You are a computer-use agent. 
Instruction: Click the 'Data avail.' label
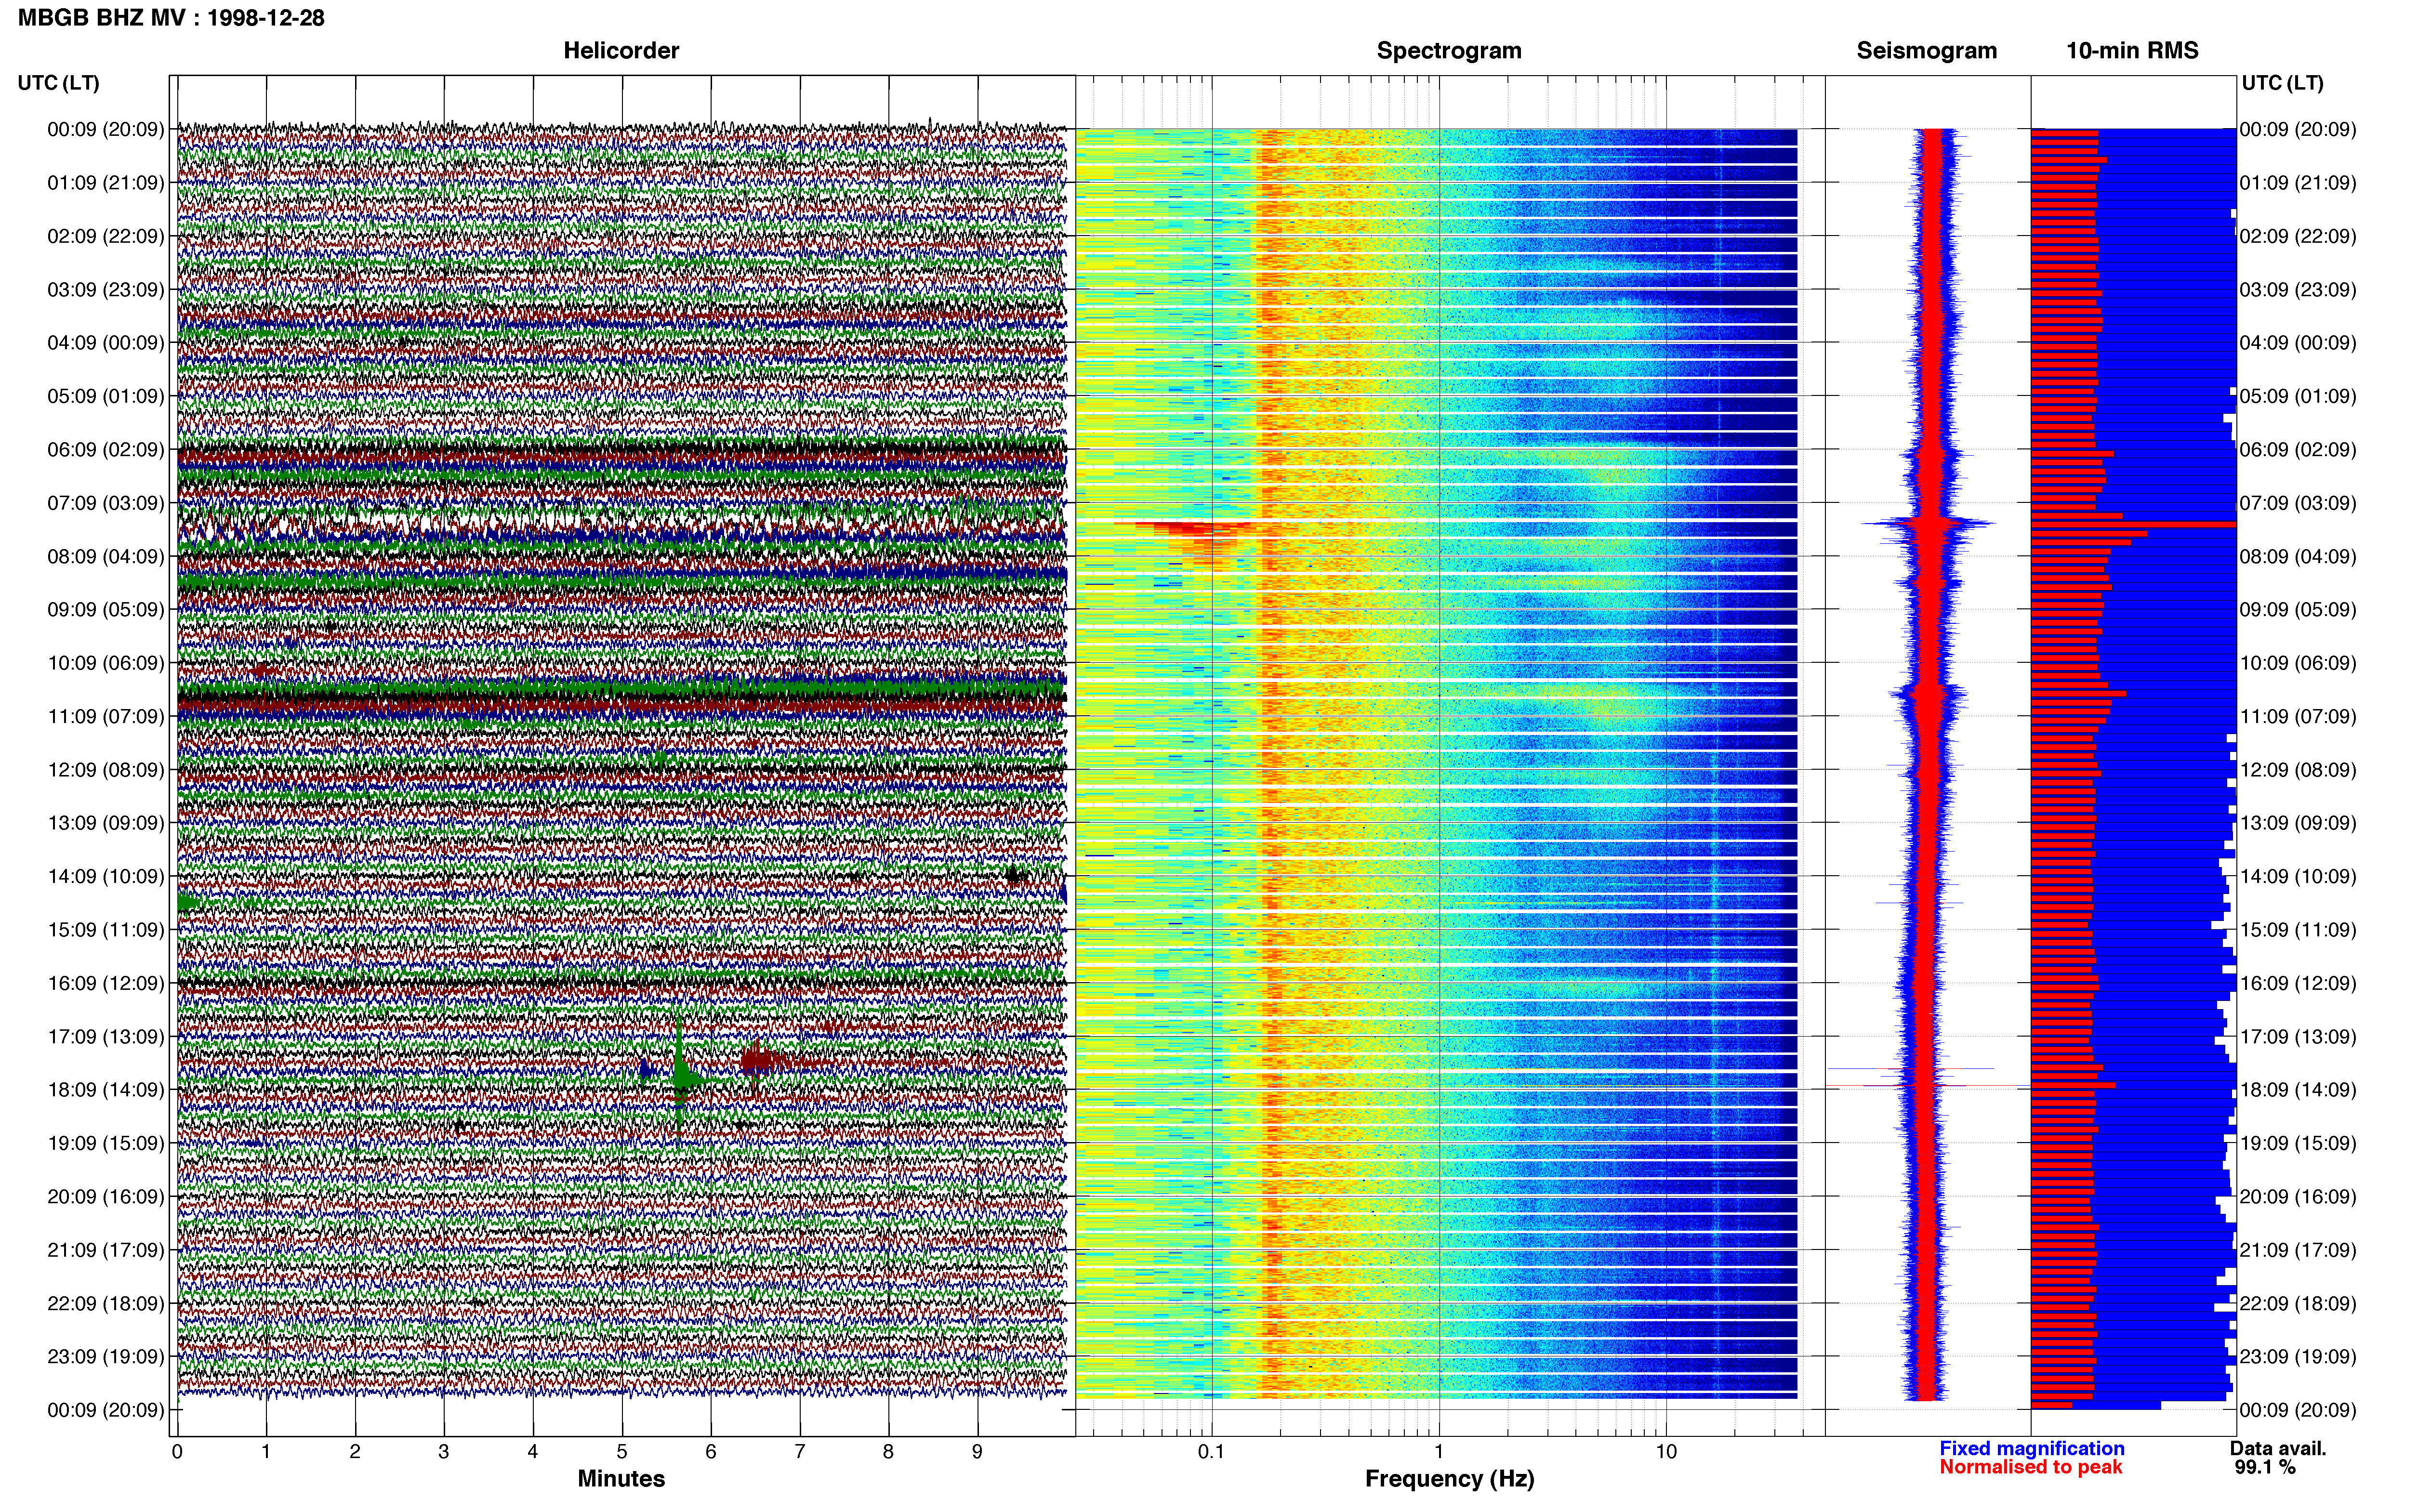pos(2278,1448)
